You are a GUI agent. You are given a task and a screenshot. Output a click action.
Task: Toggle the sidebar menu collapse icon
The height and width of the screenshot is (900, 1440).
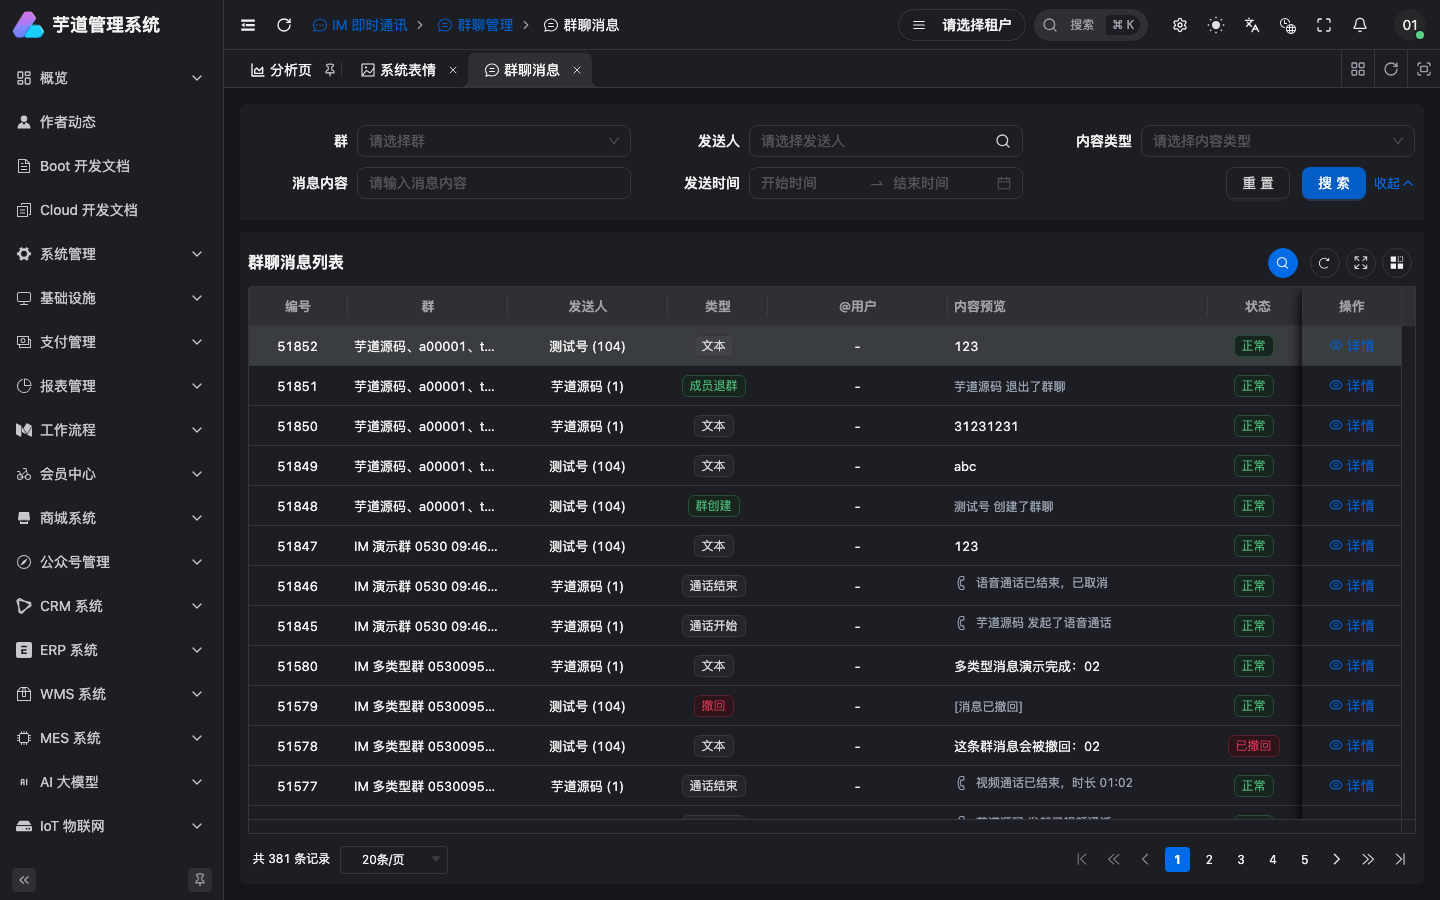point(248,25)
